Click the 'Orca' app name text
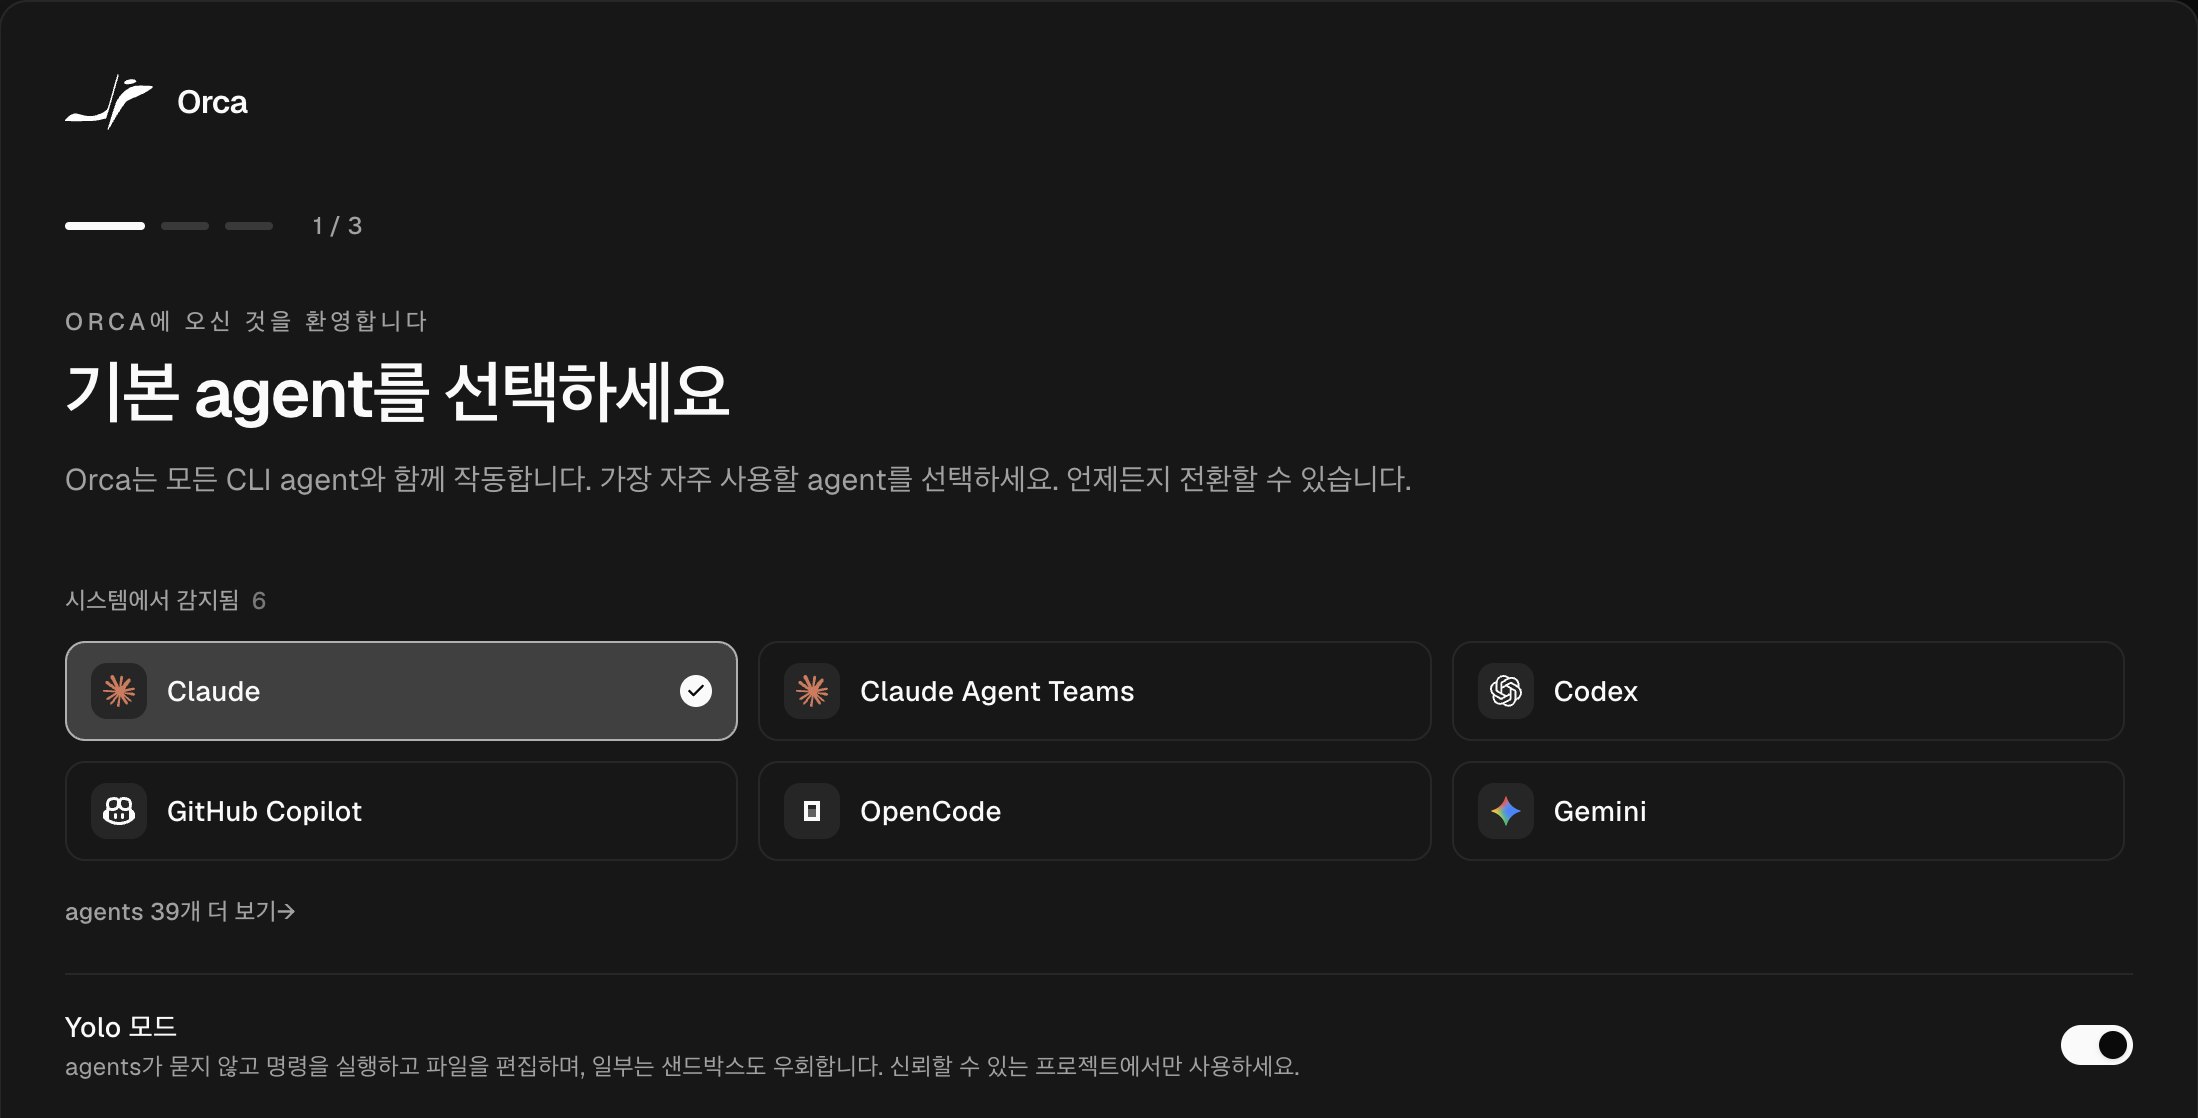This screenshot has width=2198, height=1118. point(212,102)
